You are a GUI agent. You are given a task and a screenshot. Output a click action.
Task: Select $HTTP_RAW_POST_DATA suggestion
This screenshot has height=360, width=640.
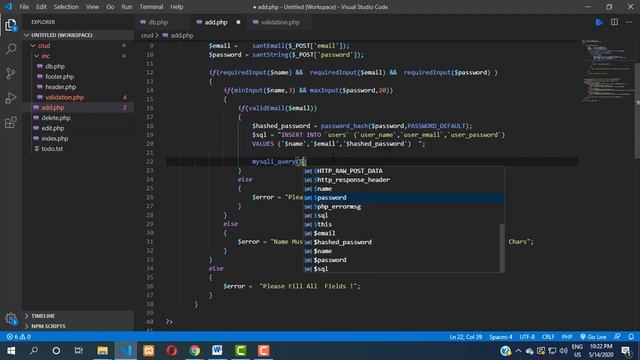(402, 171)
